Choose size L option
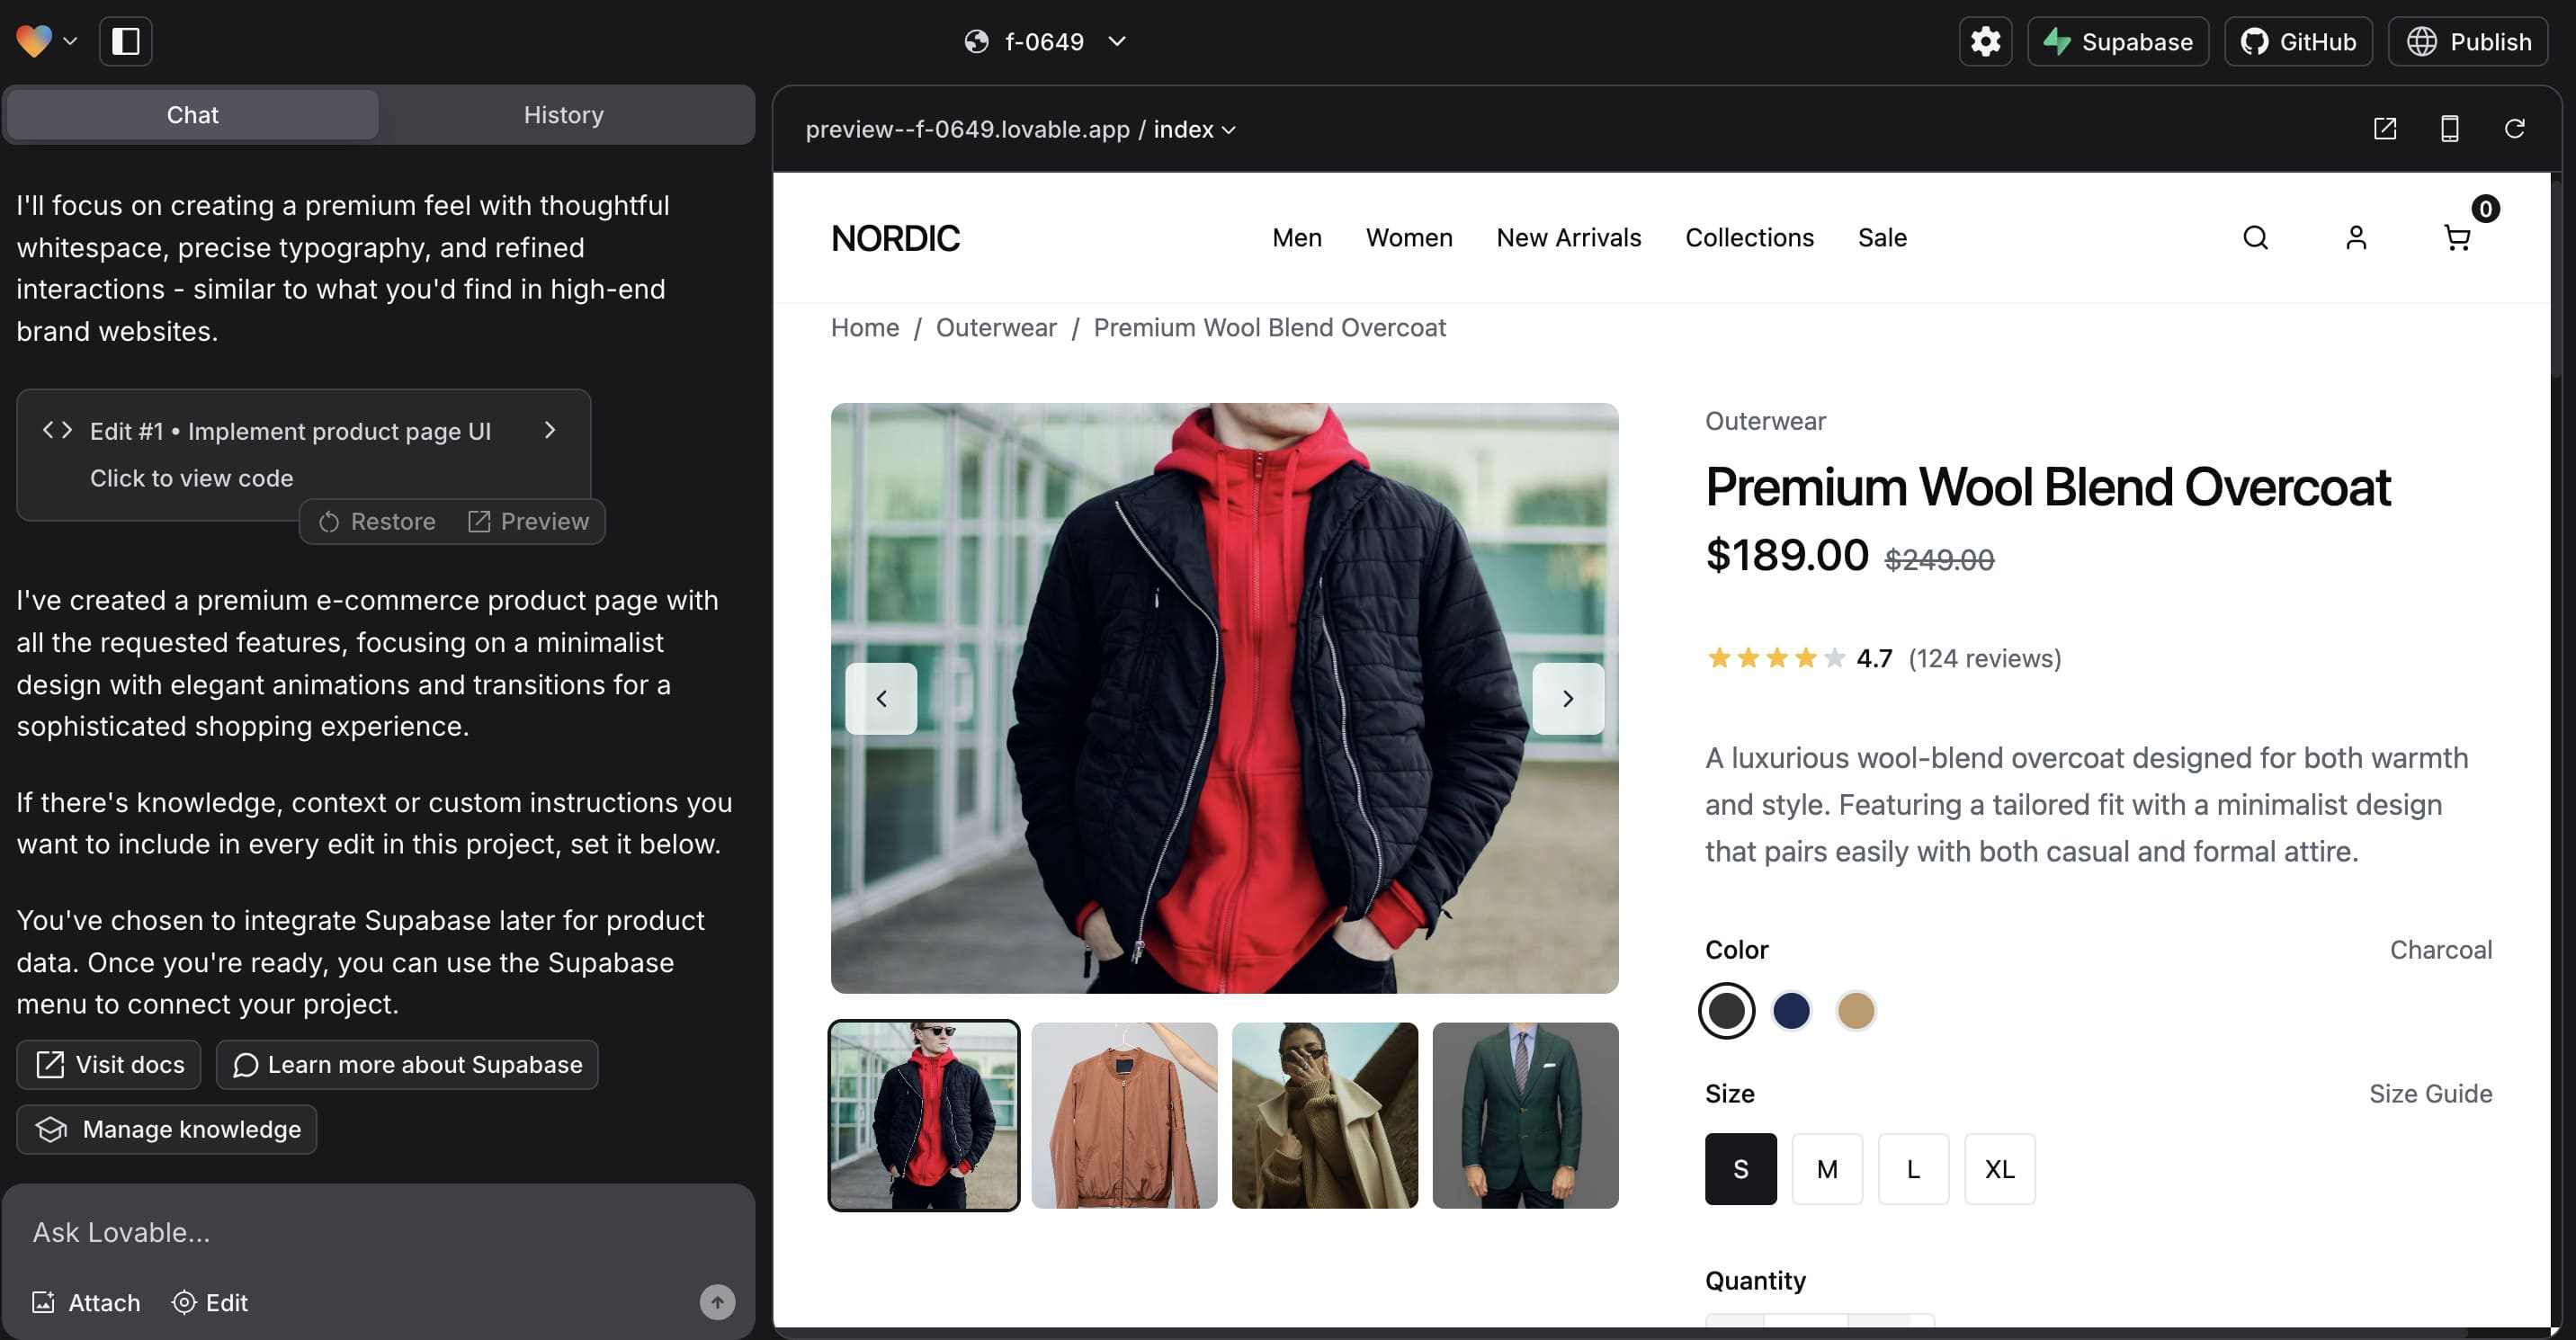Viewport: 2576px width, 1340px height. [x=1913, y=1169]
